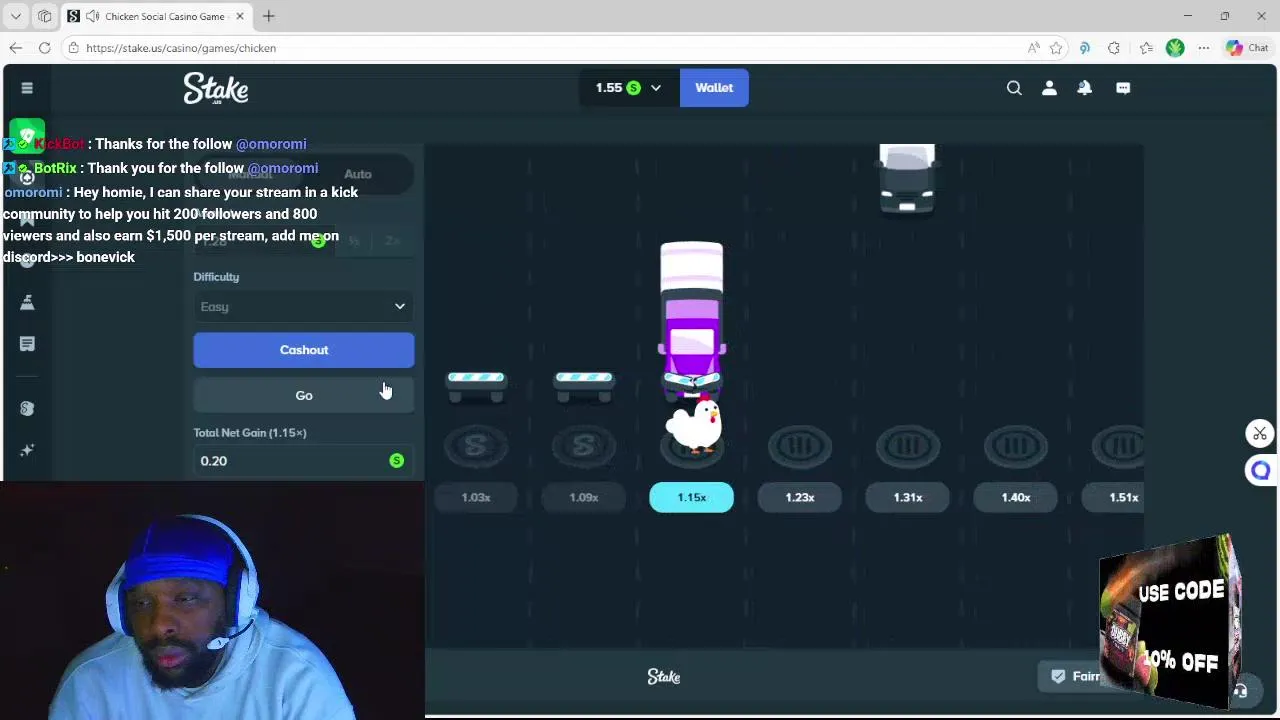Open the favorites list icon
Image resolution: width=1280 pixels, height=720 pixels.
coord(1146,48)
